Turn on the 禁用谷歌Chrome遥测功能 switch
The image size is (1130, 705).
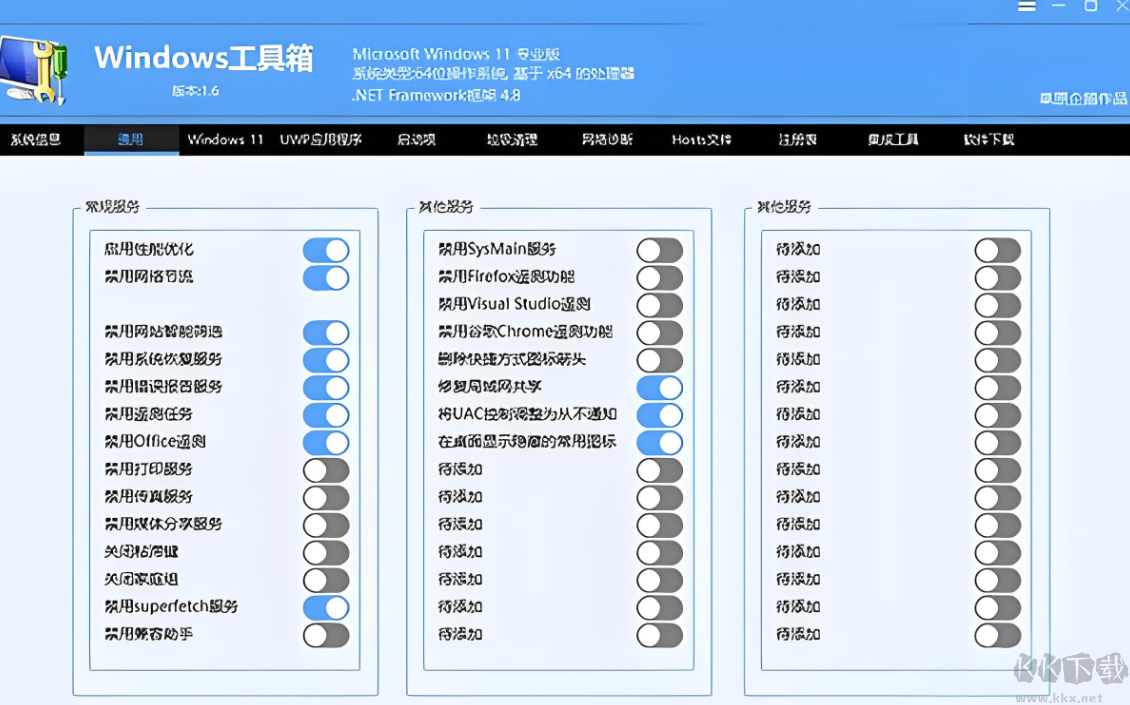pyautogui.click(x=659, y=332)
